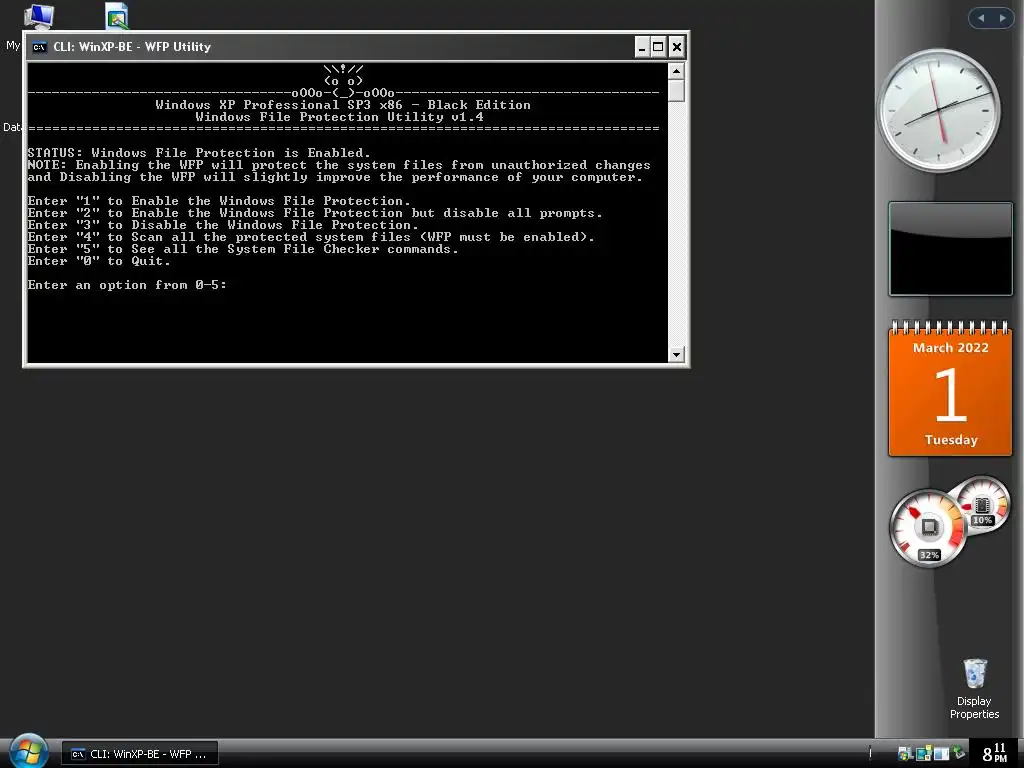Open the Display Properties recycle-bin icon
This screenshot has width=1024, height=768.
click(x=974, y=688)
